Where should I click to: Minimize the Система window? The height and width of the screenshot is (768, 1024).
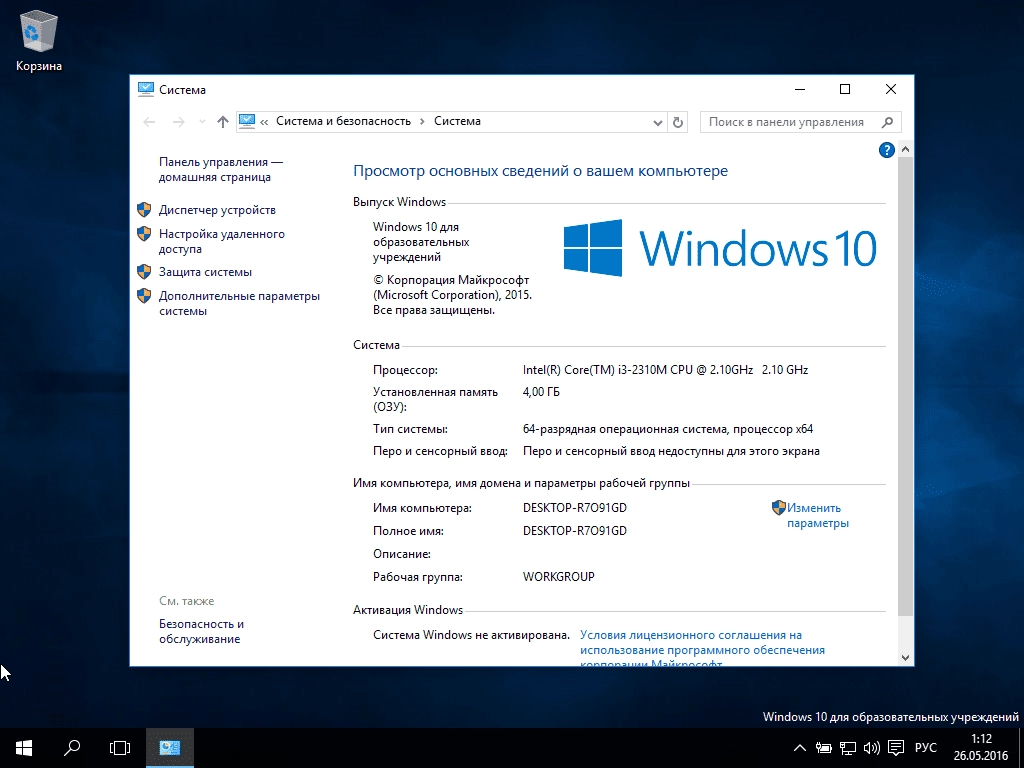[x=800, y=89]
